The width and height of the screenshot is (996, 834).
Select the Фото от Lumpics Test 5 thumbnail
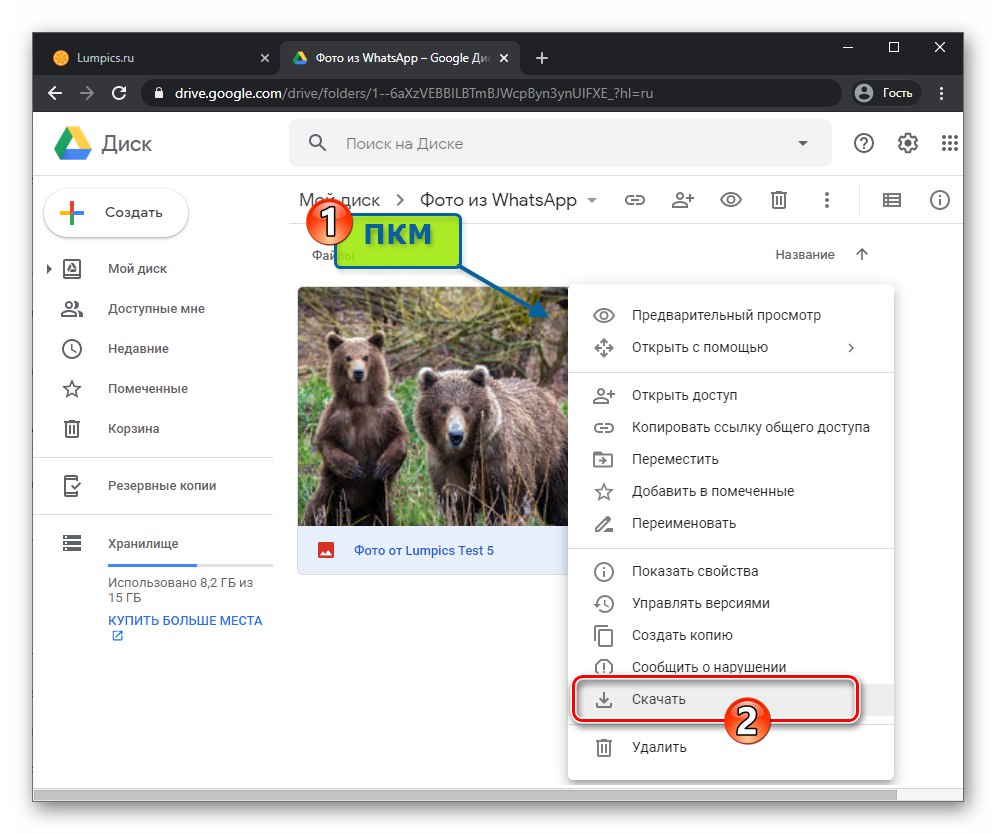tap(432, 406)
